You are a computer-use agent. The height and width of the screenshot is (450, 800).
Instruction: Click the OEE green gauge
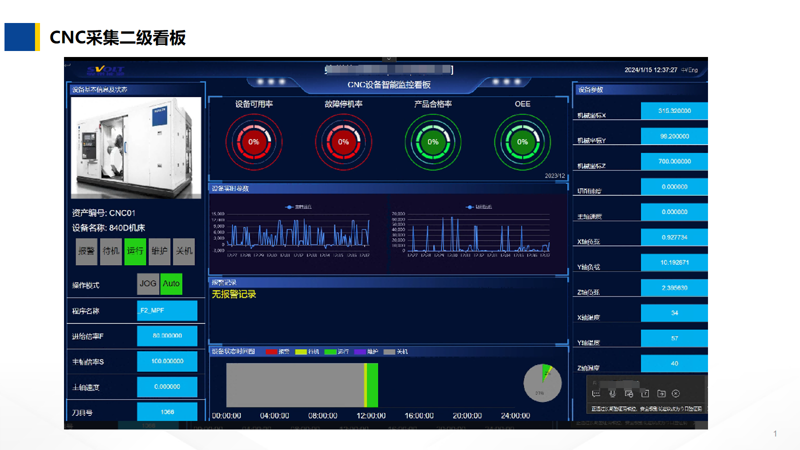coord(522,141)
